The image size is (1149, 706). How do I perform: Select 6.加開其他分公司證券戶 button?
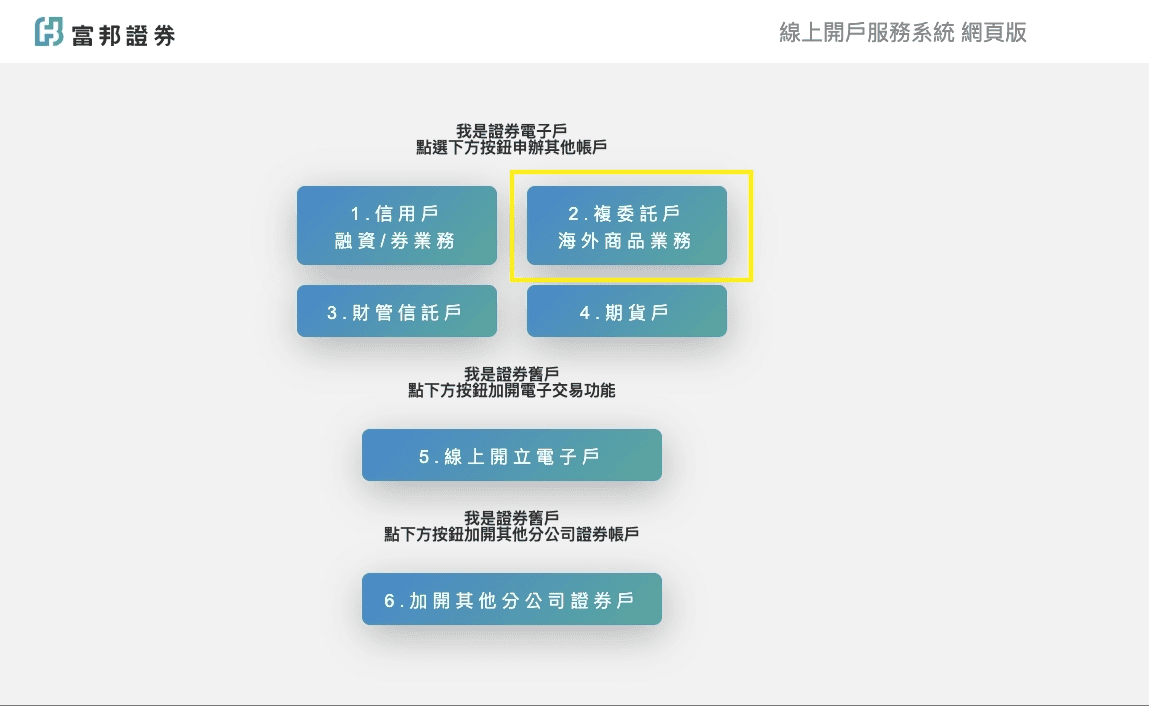[511, 599]
